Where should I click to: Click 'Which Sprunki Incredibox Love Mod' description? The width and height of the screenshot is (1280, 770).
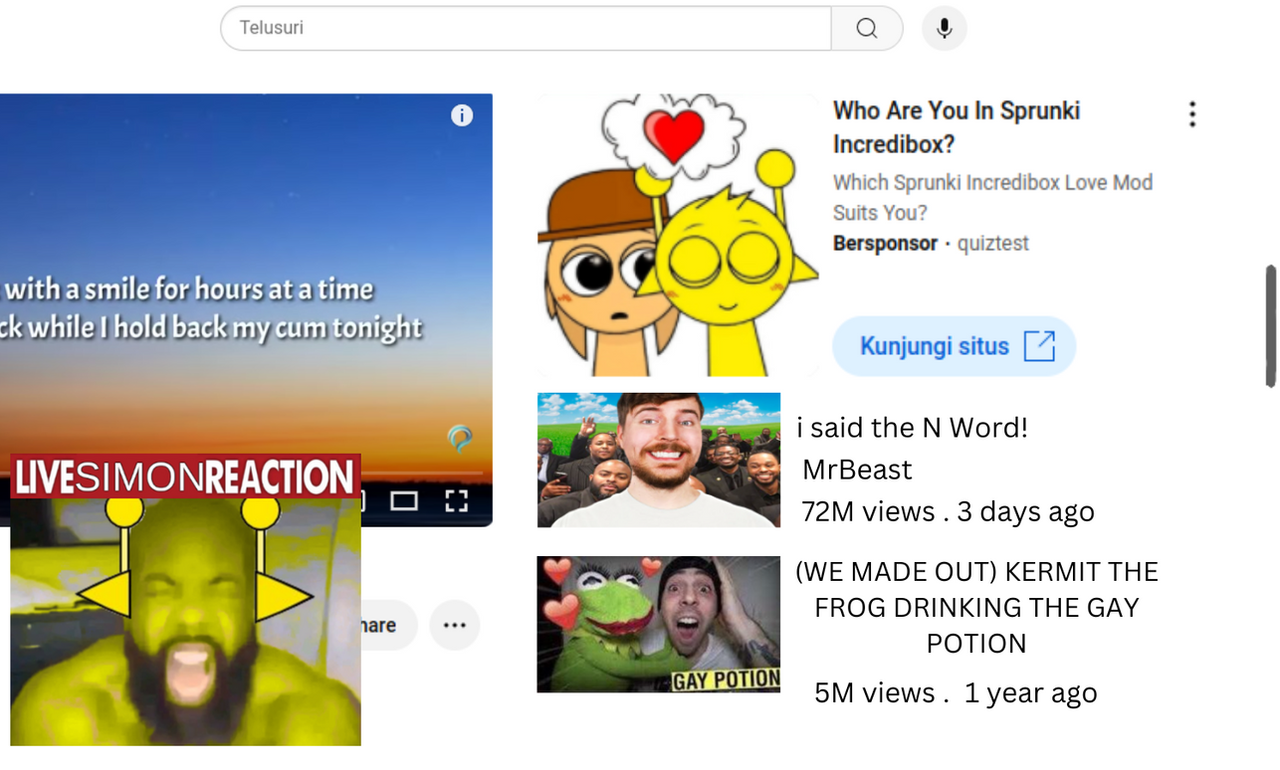(993, 197)
